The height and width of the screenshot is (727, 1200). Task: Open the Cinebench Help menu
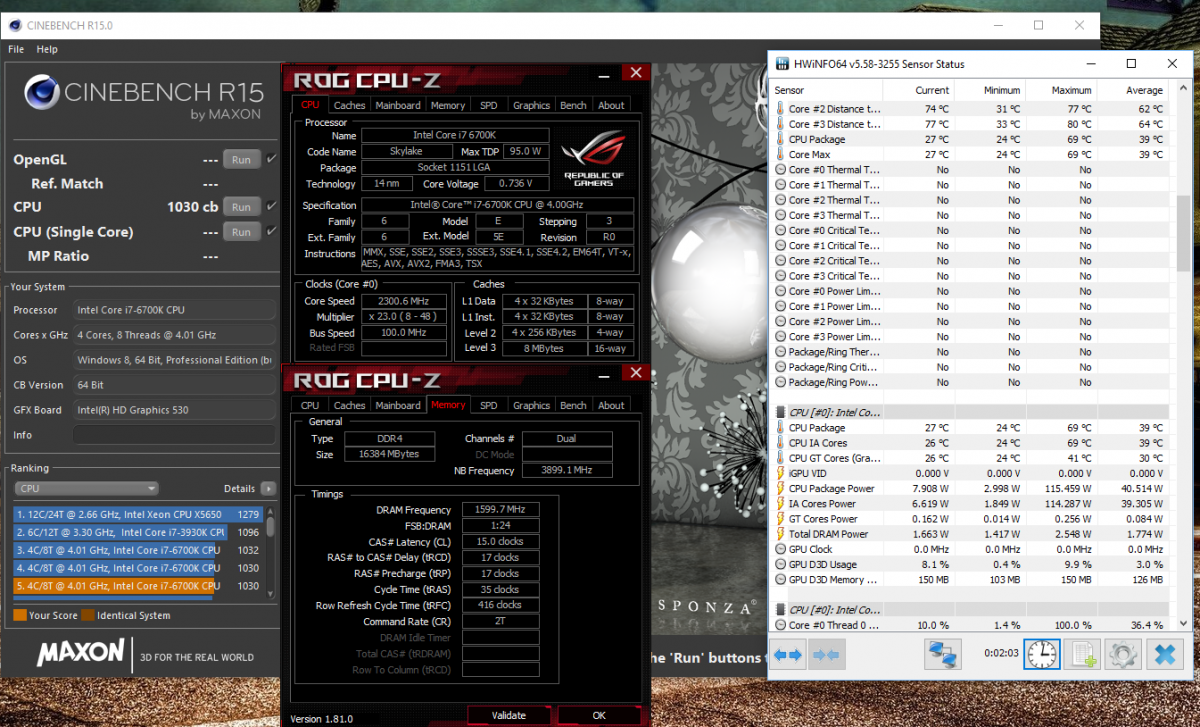coord(47,49)
